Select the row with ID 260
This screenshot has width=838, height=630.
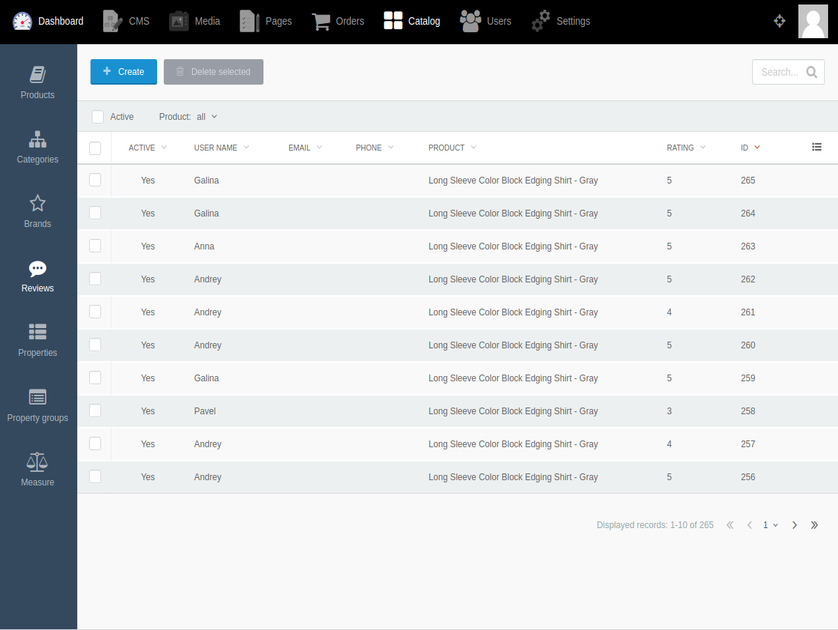95,345
